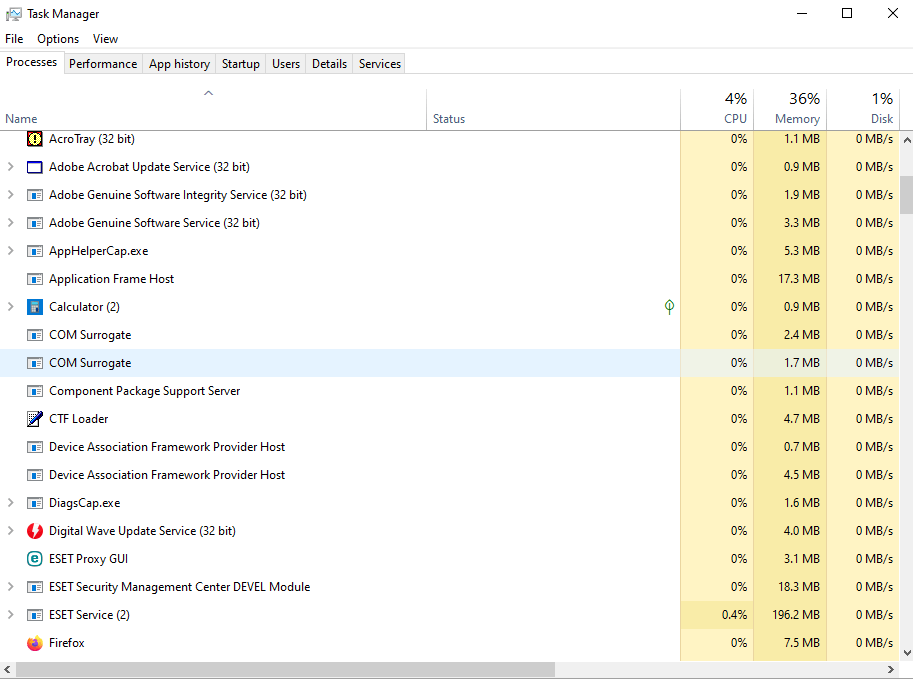Sort processes by CPU column

coord(717,109)
